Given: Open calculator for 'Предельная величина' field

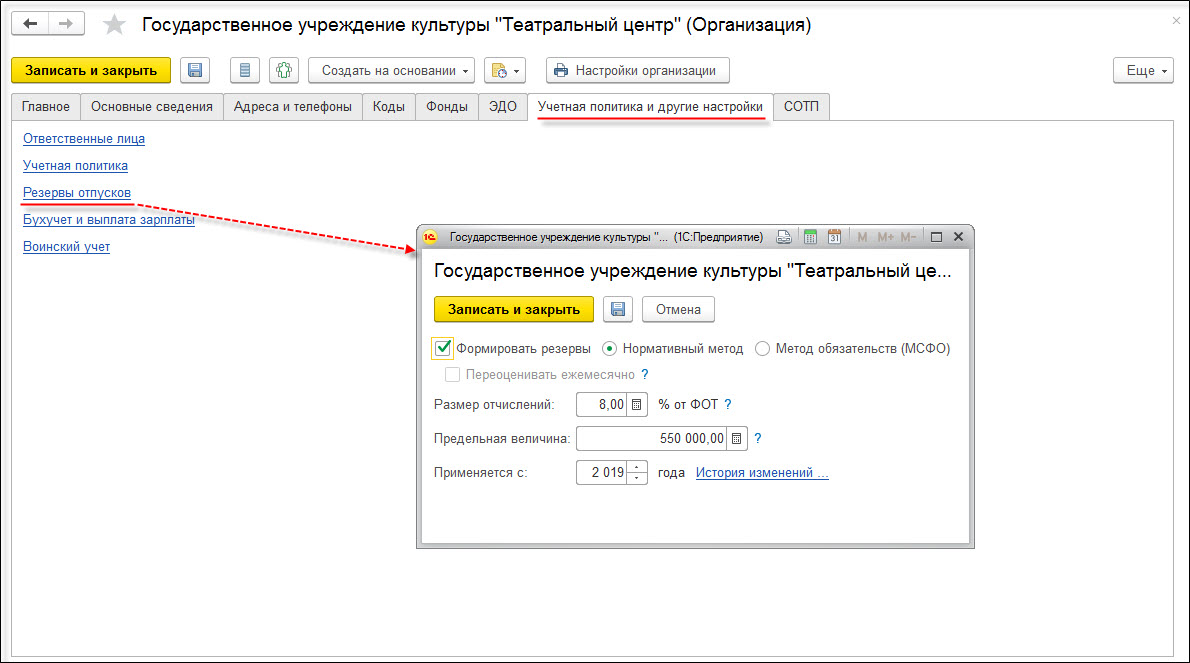Looking at the screenshot, I should (x=736, y=438).
